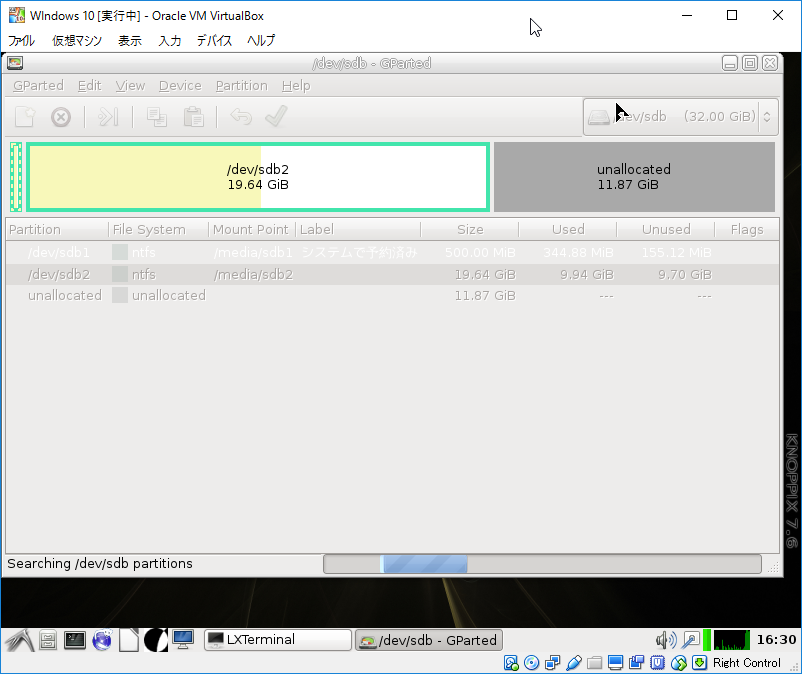Click the Undo last operation icon
Image resolution: width=802 pixels, height=674 pixels.
coord(241,117)
